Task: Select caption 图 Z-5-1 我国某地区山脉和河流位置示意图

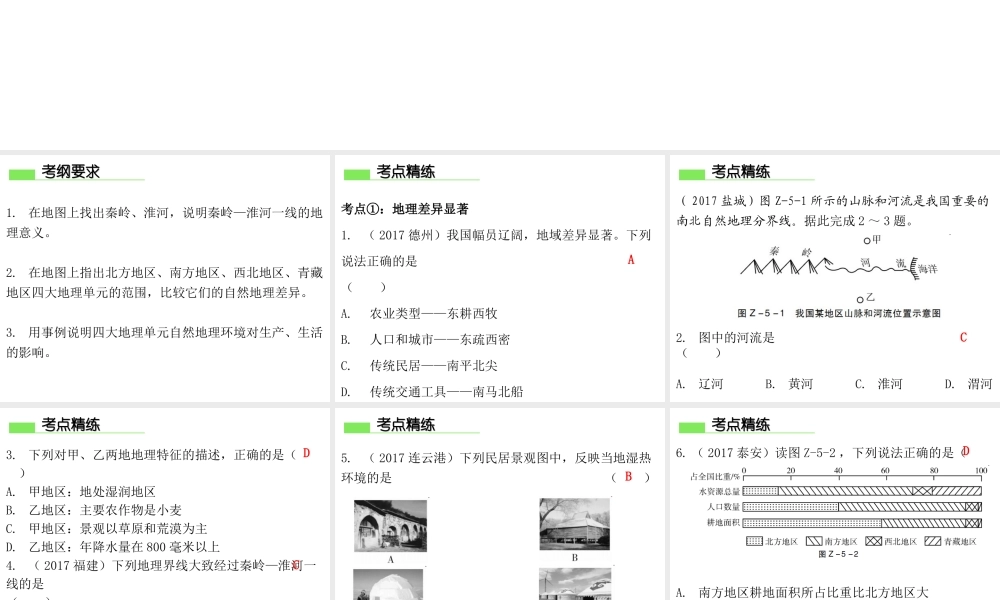Action: coord(839,314)
